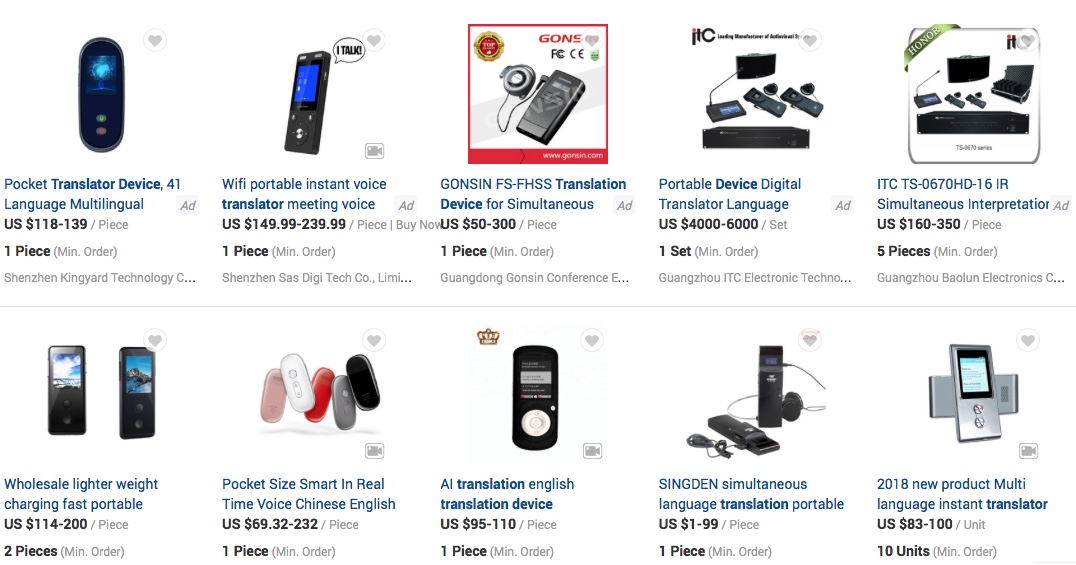Visit Guangzhou ITC Electronic Technology supplier link
Viewport: 1076px width, 565px height.
[x=755, y=278]
